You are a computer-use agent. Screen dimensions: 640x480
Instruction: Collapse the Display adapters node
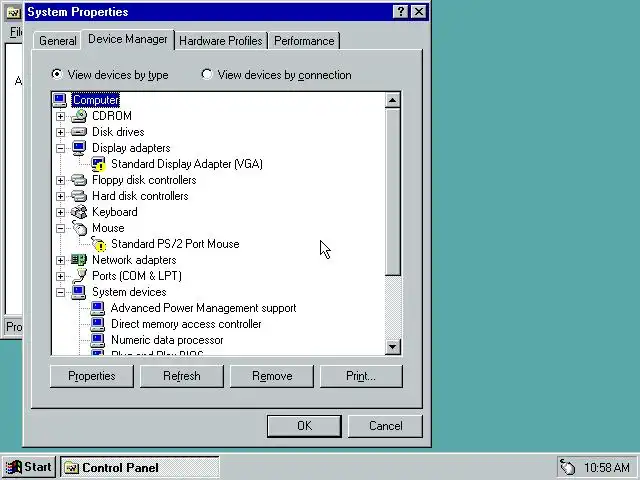click(60, 148)
